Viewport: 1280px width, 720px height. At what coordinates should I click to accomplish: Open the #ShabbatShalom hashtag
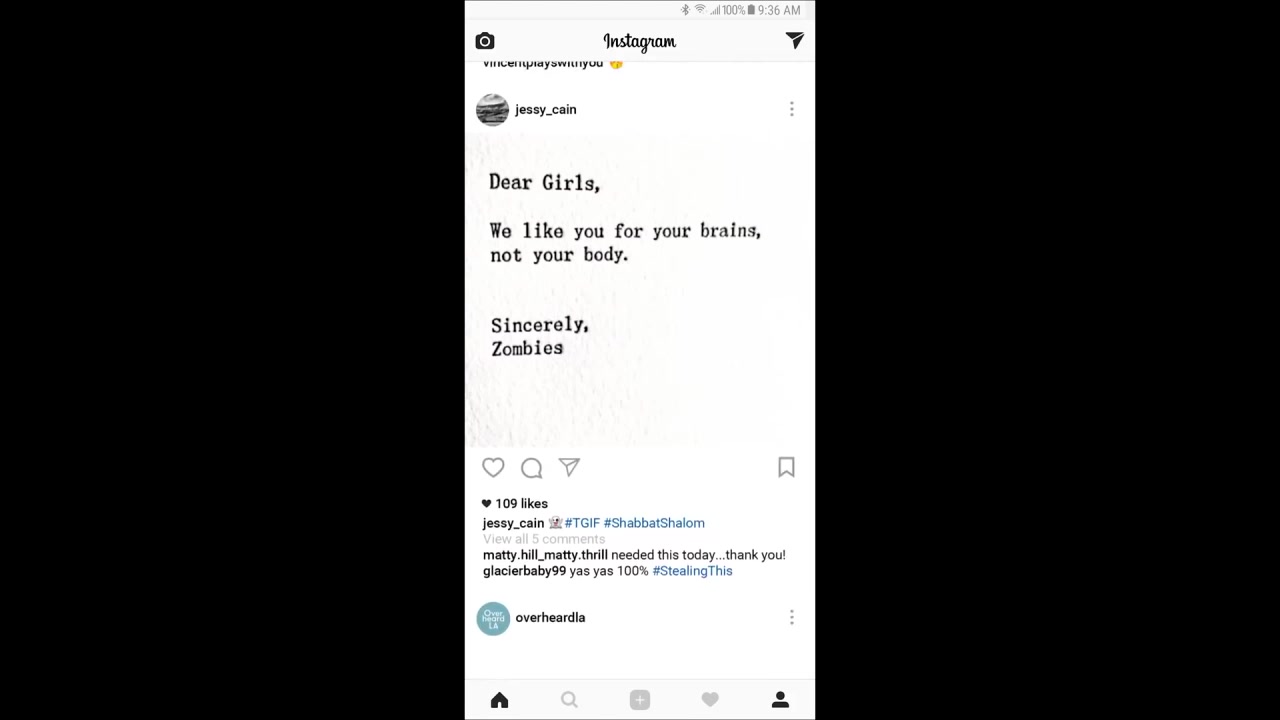pos(654,523)
